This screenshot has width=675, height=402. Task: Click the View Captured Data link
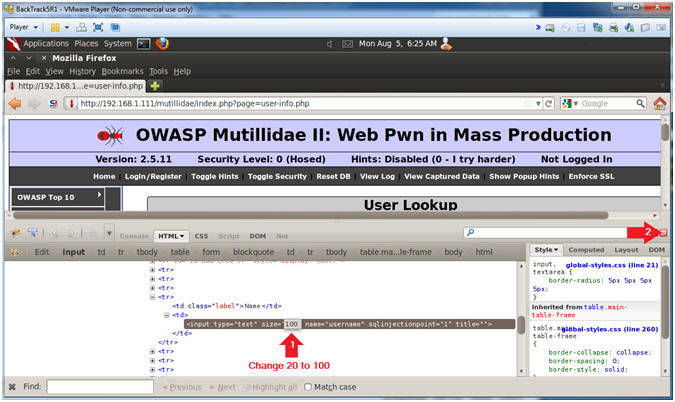pyautogui.click(x=442, y=176)
